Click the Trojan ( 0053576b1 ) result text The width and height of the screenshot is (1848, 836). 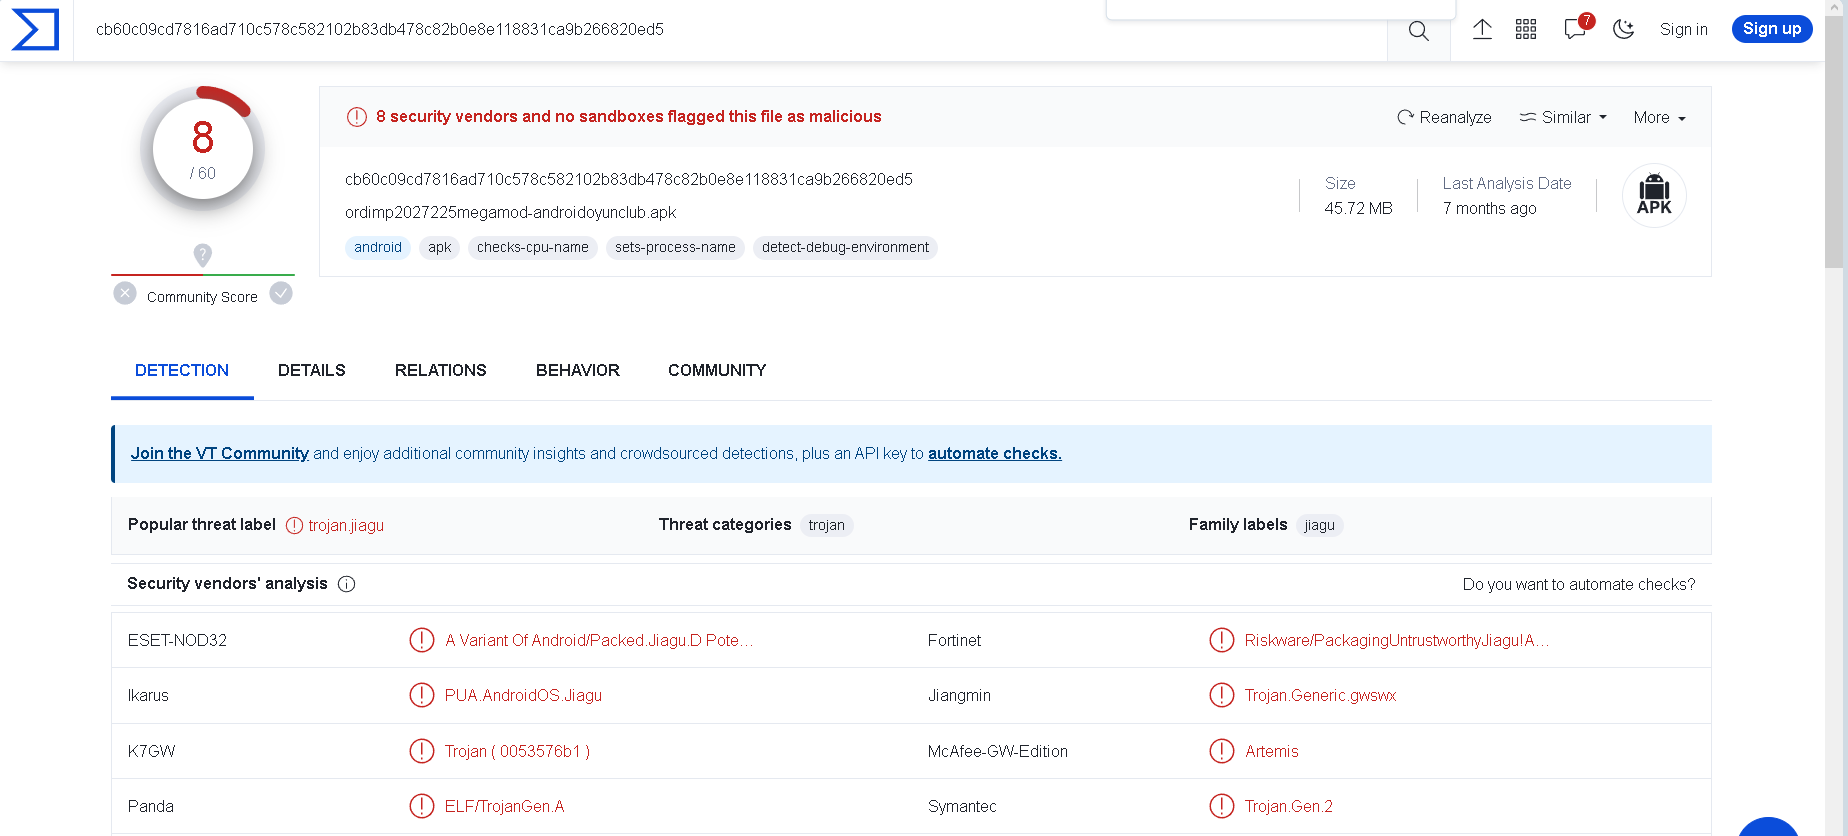(x=517, y=751)
